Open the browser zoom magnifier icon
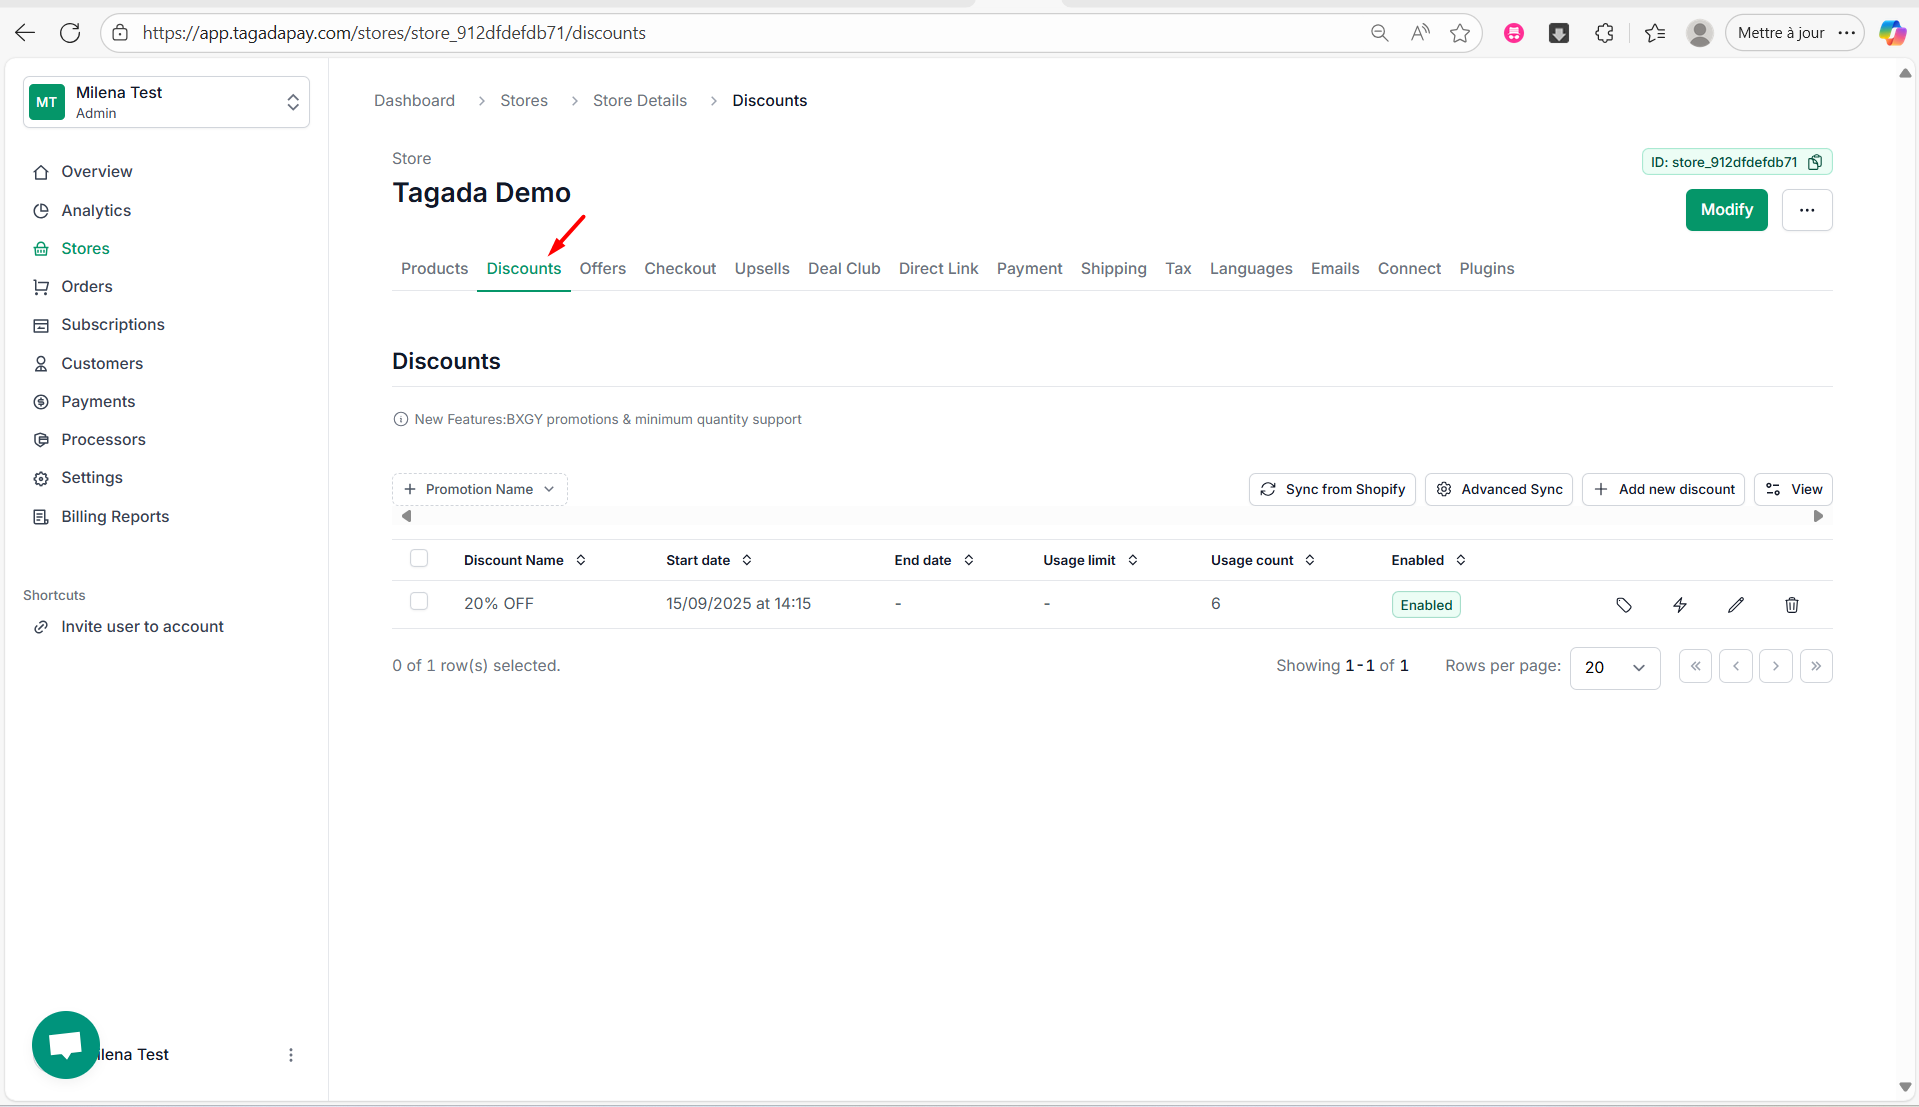Image resolution: width=1919 pixels, height=1107 pixels. coord(1380,33)
